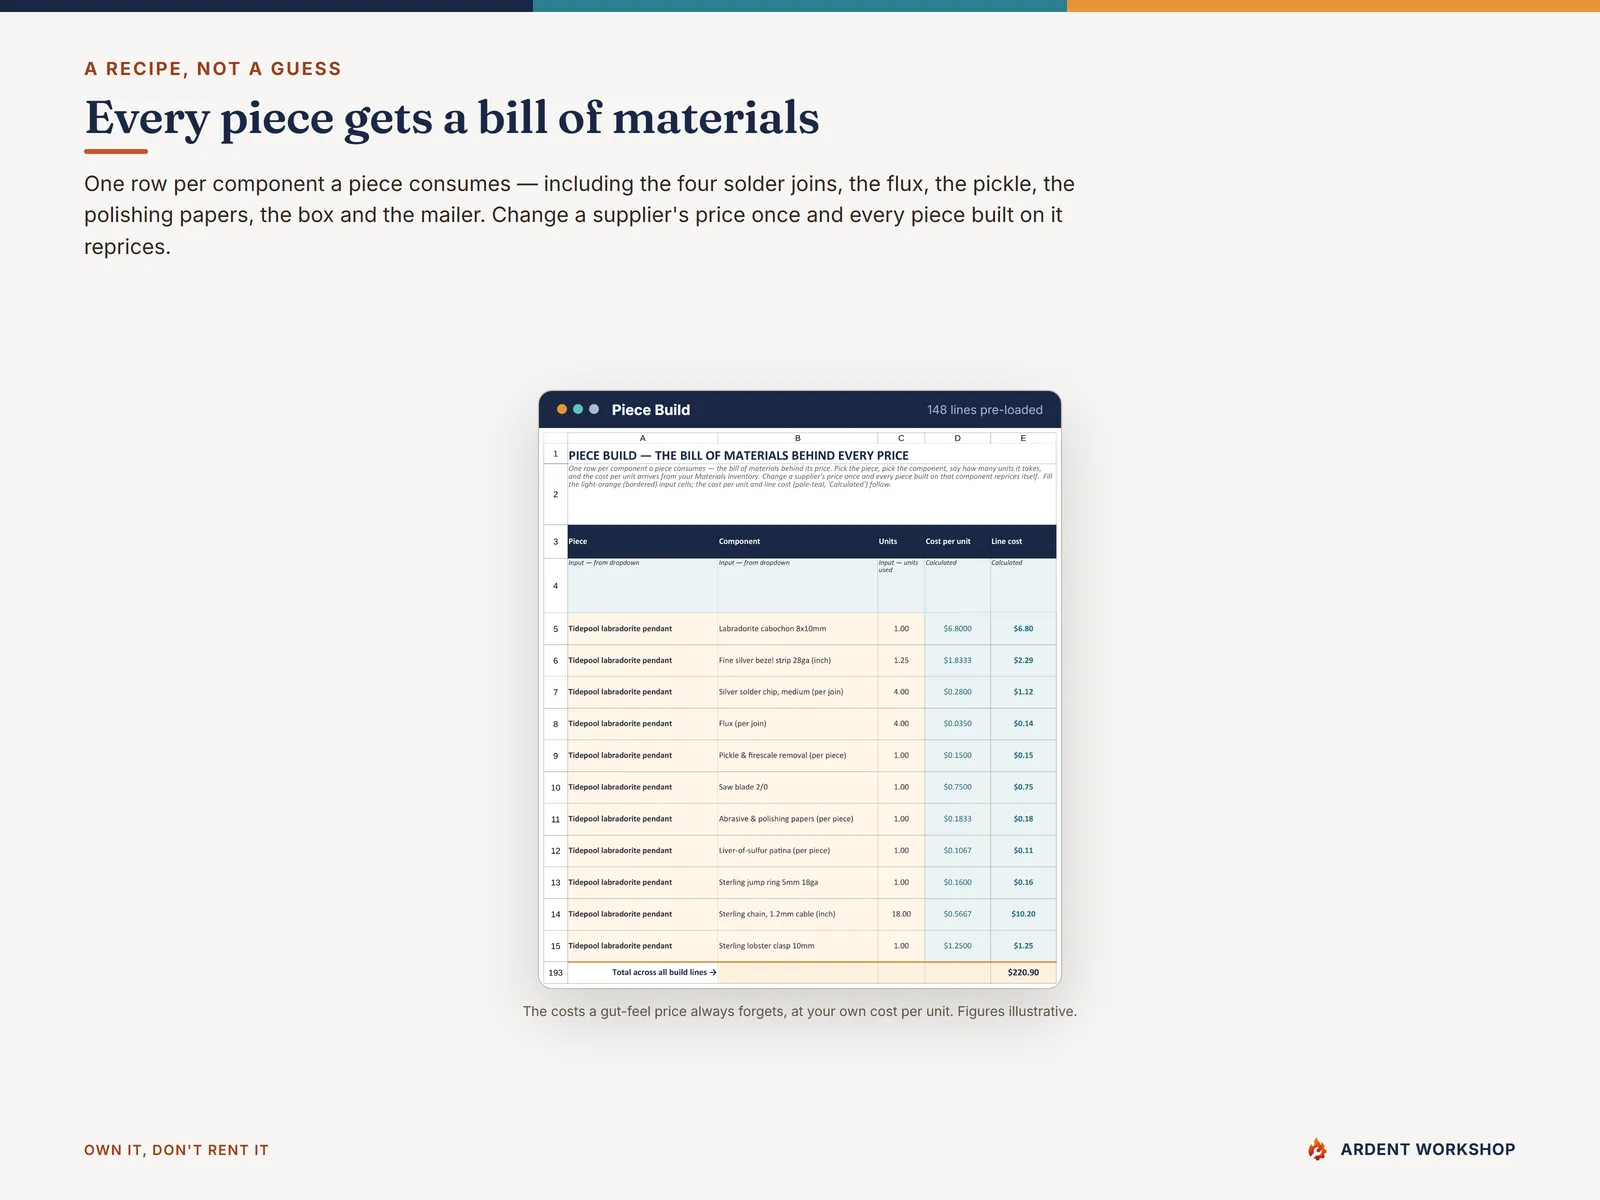Select row 193 number header
The width and height of the screenshot is (1600, 1200).
coord(555,972)
